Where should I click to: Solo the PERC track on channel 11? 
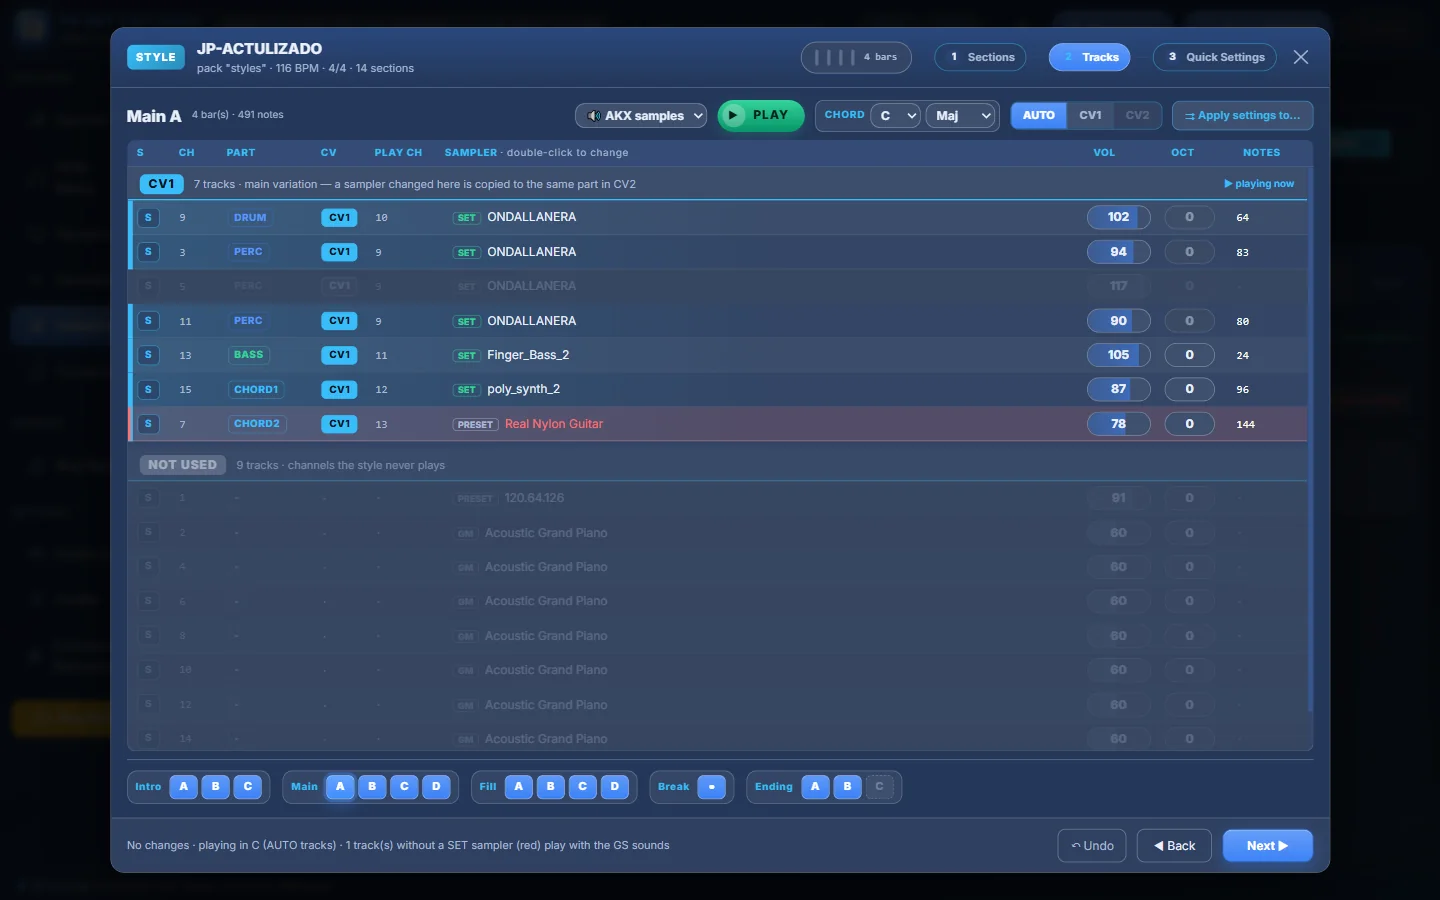[x=148, y=321]
